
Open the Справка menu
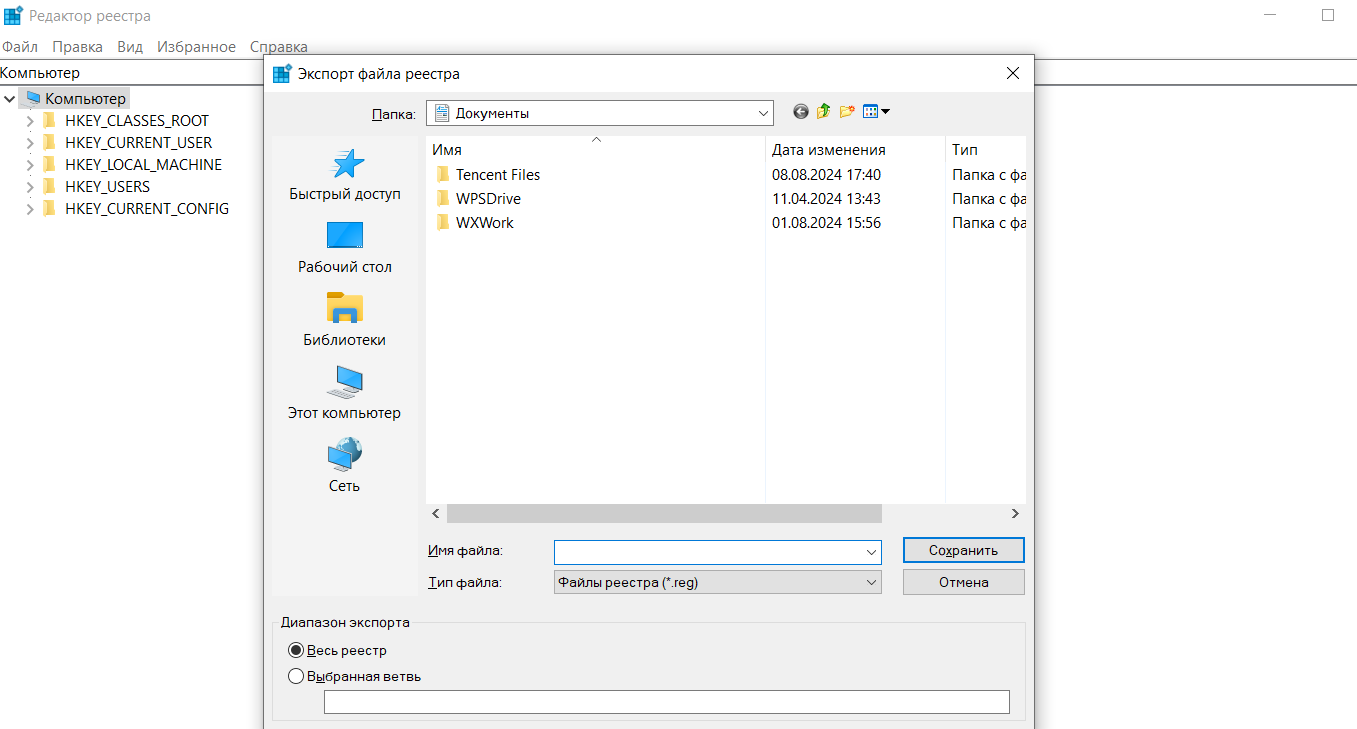[x=279, y=47]
